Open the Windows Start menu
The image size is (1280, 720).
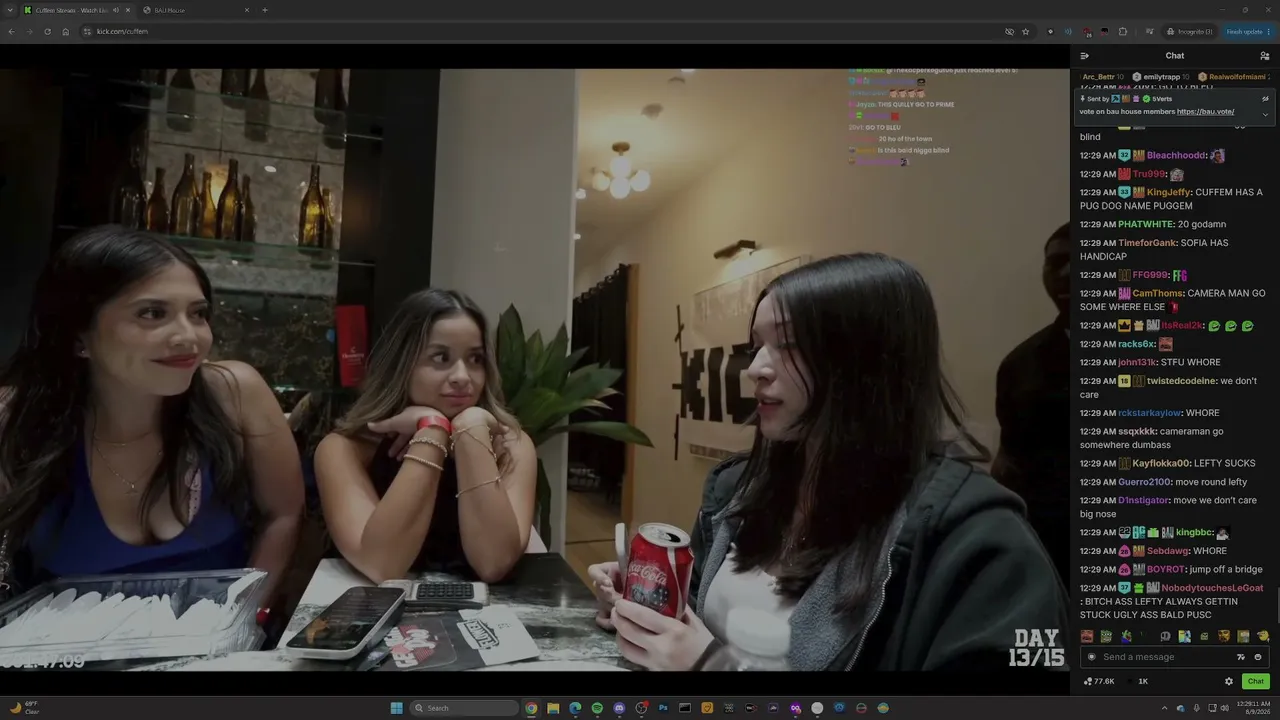(x=397, y=708)
